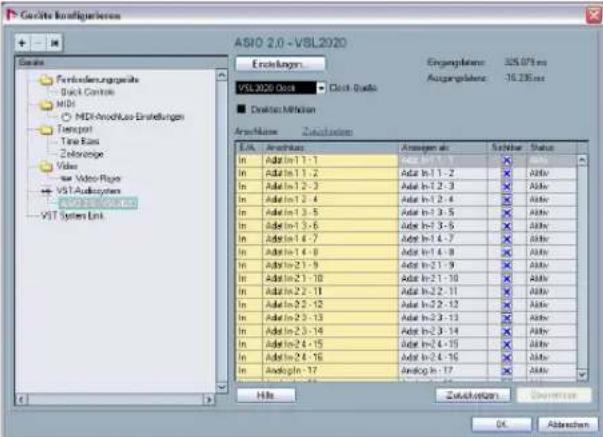Select Time Base under Transport
The width and height of the screenshot is (603, 437).
80,142
